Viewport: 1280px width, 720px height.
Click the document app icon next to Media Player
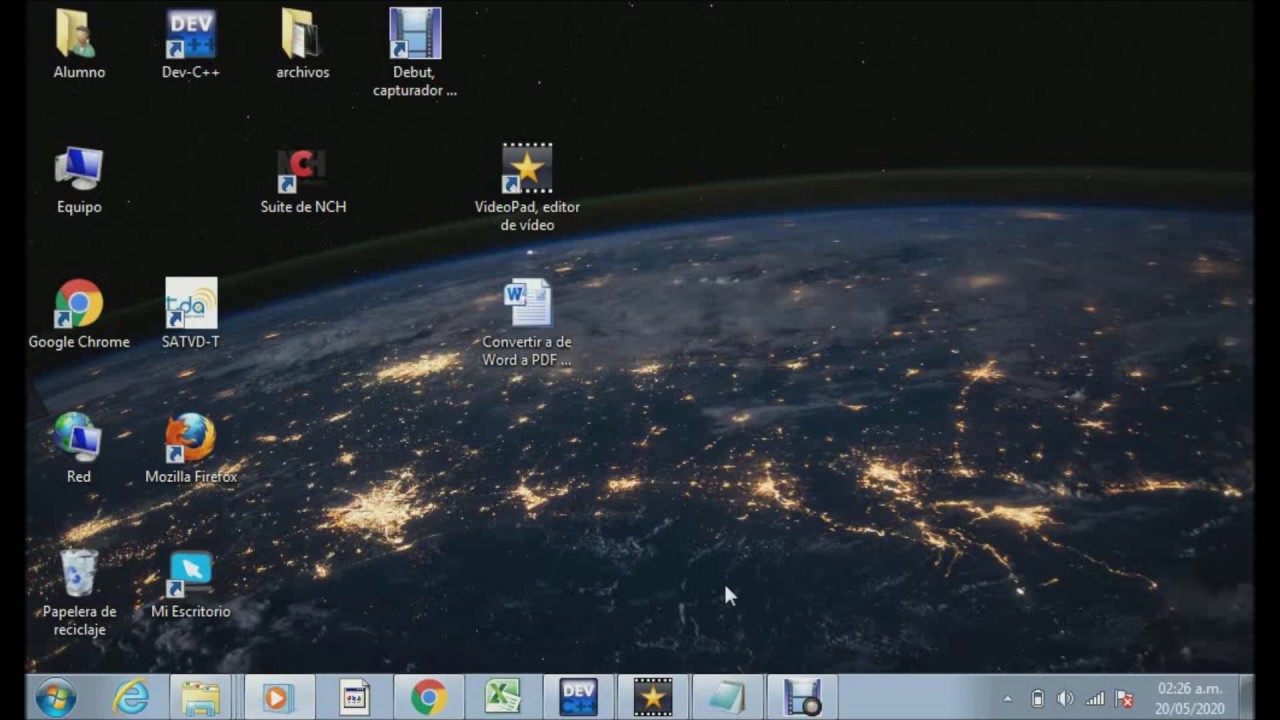(354, 697)
